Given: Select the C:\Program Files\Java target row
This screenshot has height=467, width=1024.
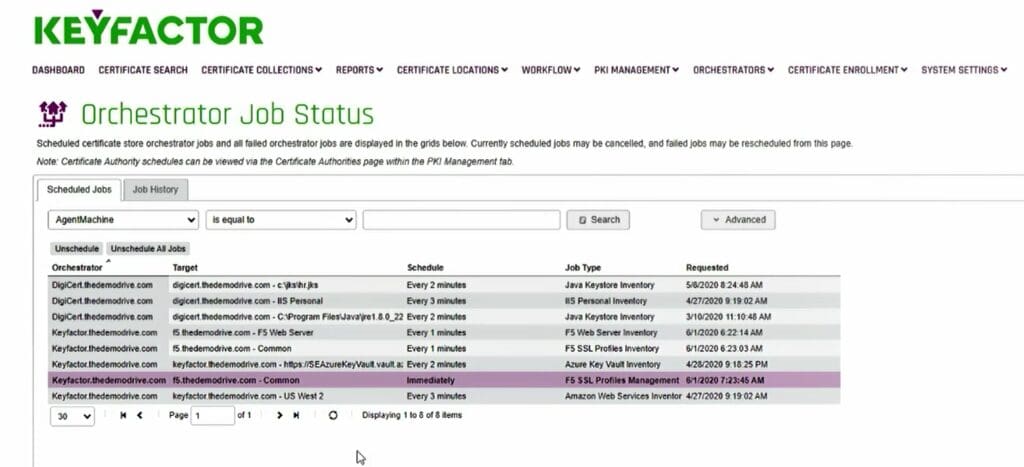Looking at the screenshot, I should pos(444,317).
